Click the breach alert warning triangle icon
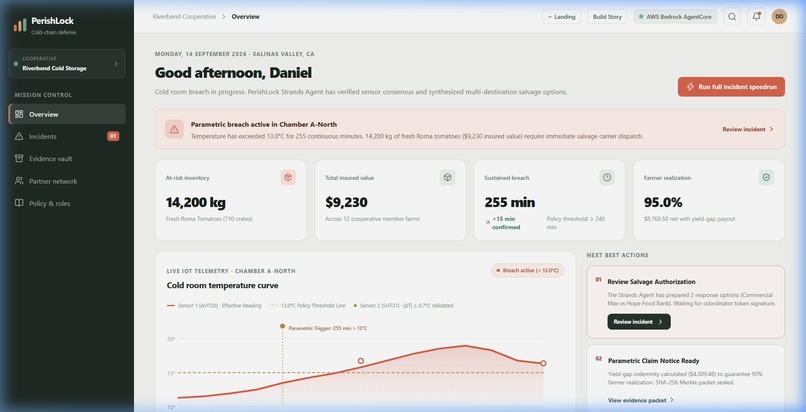The height and width of the screenshot is (412, 806). (x=174, y=129)
